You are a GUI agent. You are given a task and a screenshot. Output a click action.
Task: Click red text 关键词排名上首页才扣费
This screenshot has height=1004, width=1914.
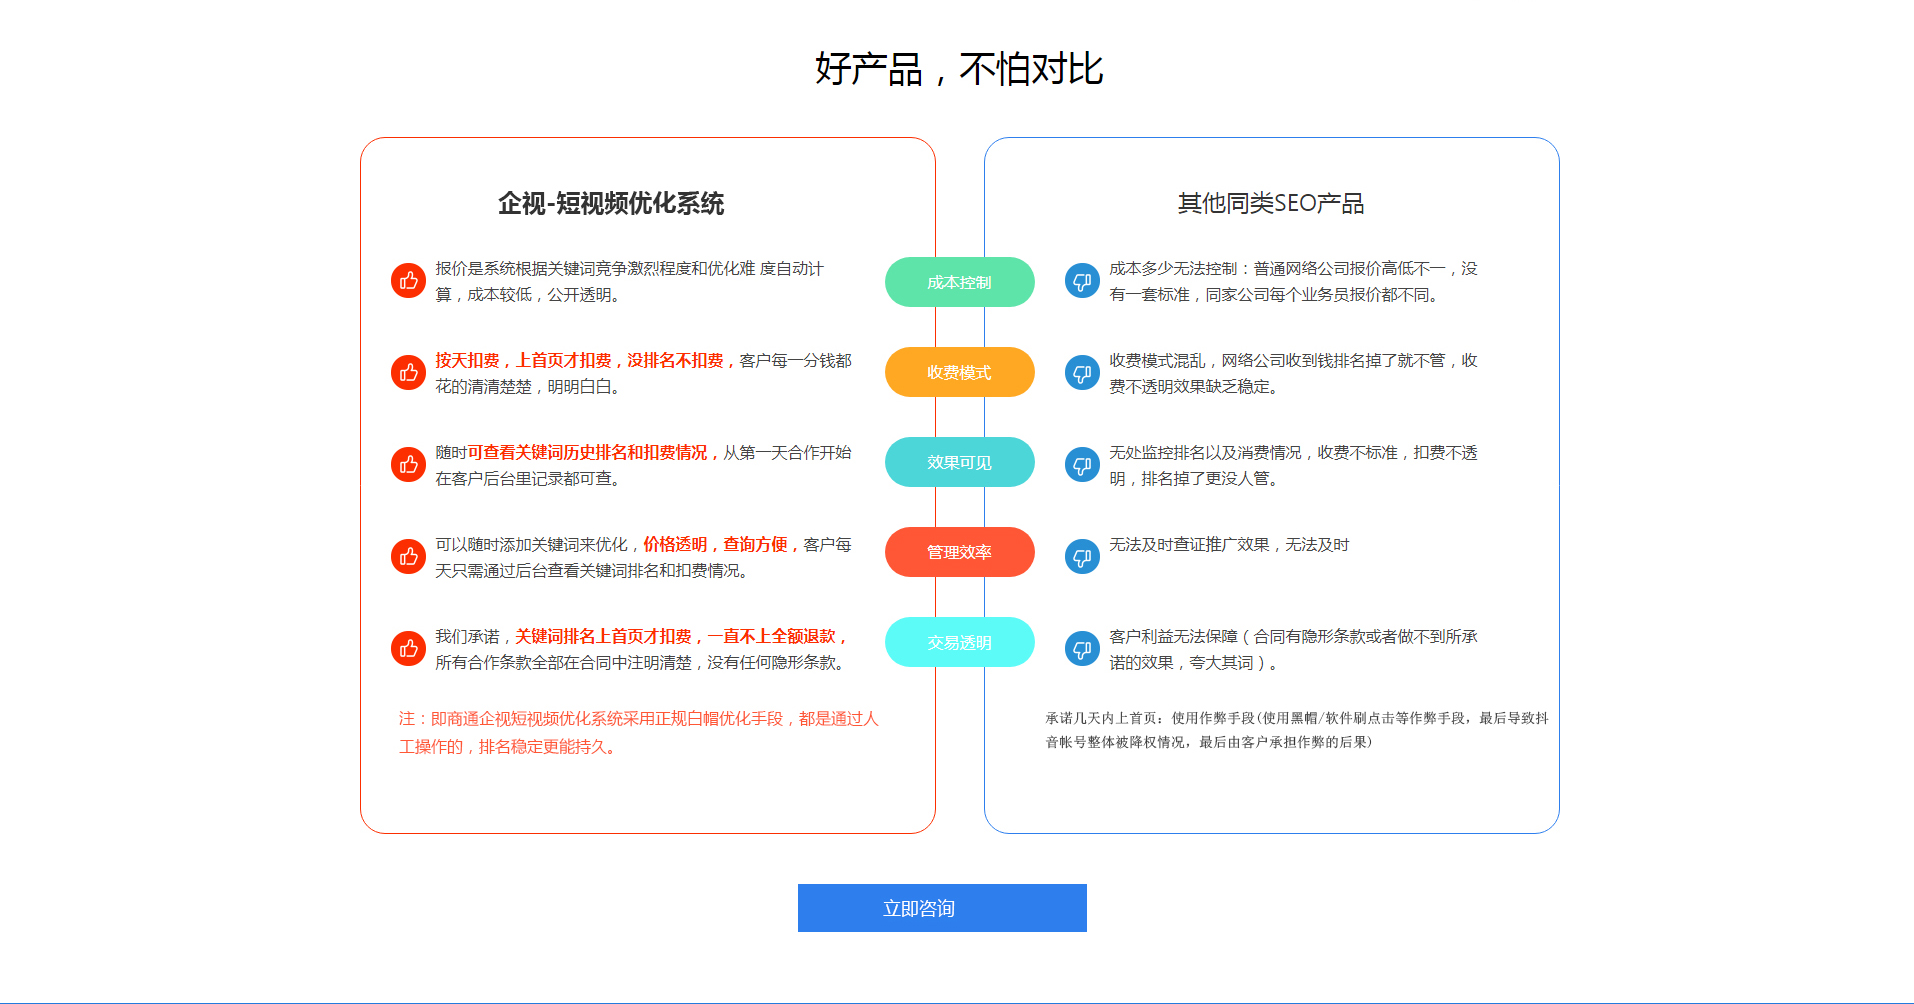coord(603,636)
